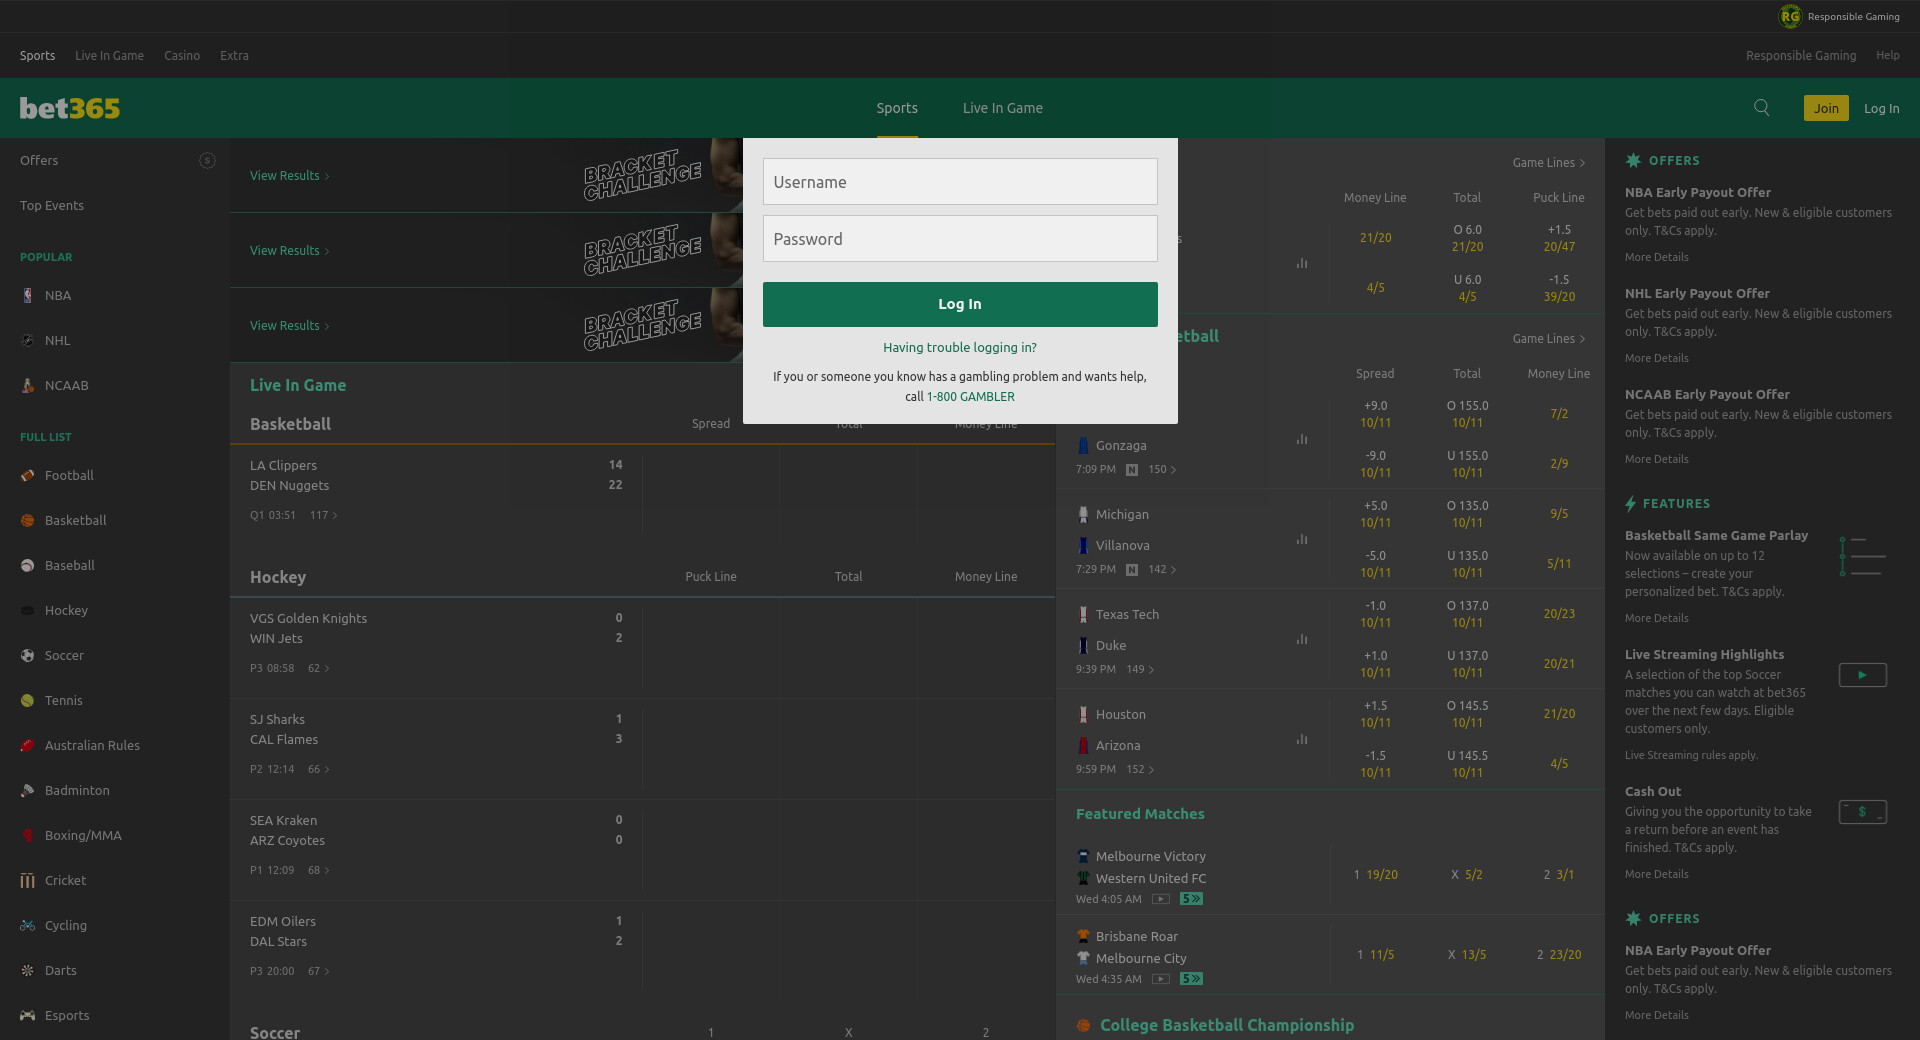
Task: Switch to Live In Game header tab
Action: [1002, 108]
